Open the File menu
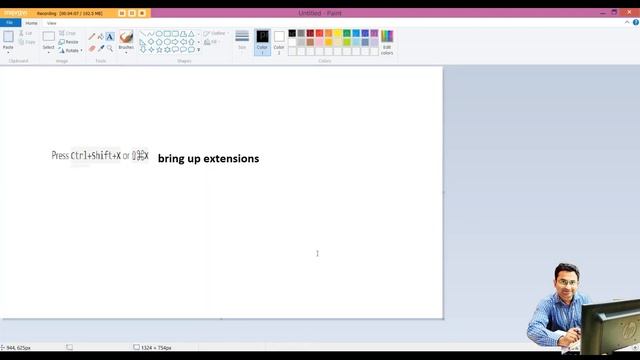 point(10,23)
